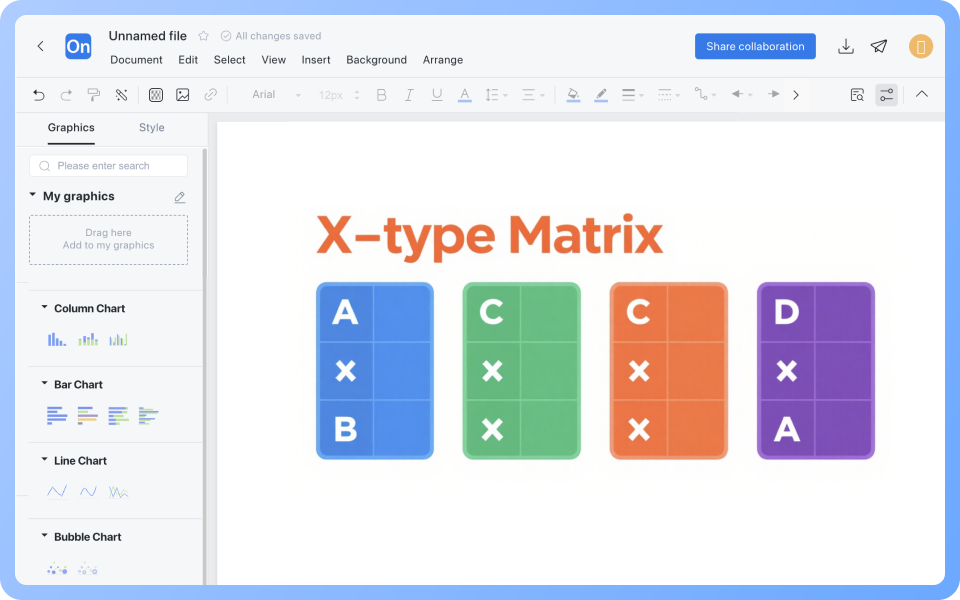The height and width of the screenshot is (600, 960).
Task: Insert an image from the toolbar
Action: 184,94
